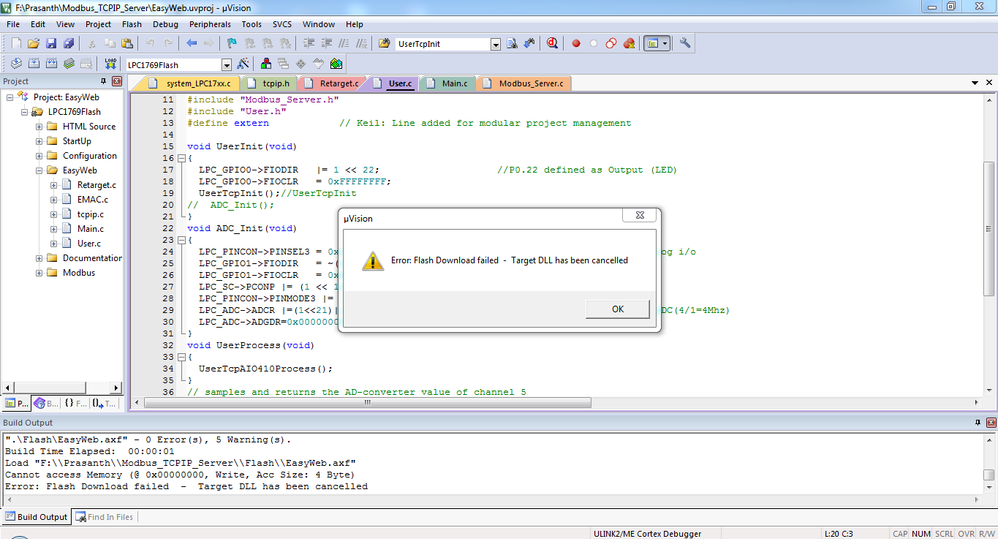The height and width of the screenshot is (539, 998).
Task: Create a new file with the New icon
Action: click(17, 43)
